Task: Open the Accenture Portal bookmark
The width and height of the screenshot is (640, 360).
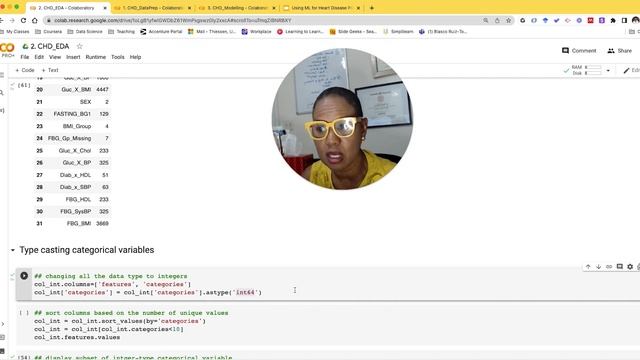Action: (161, 31)
